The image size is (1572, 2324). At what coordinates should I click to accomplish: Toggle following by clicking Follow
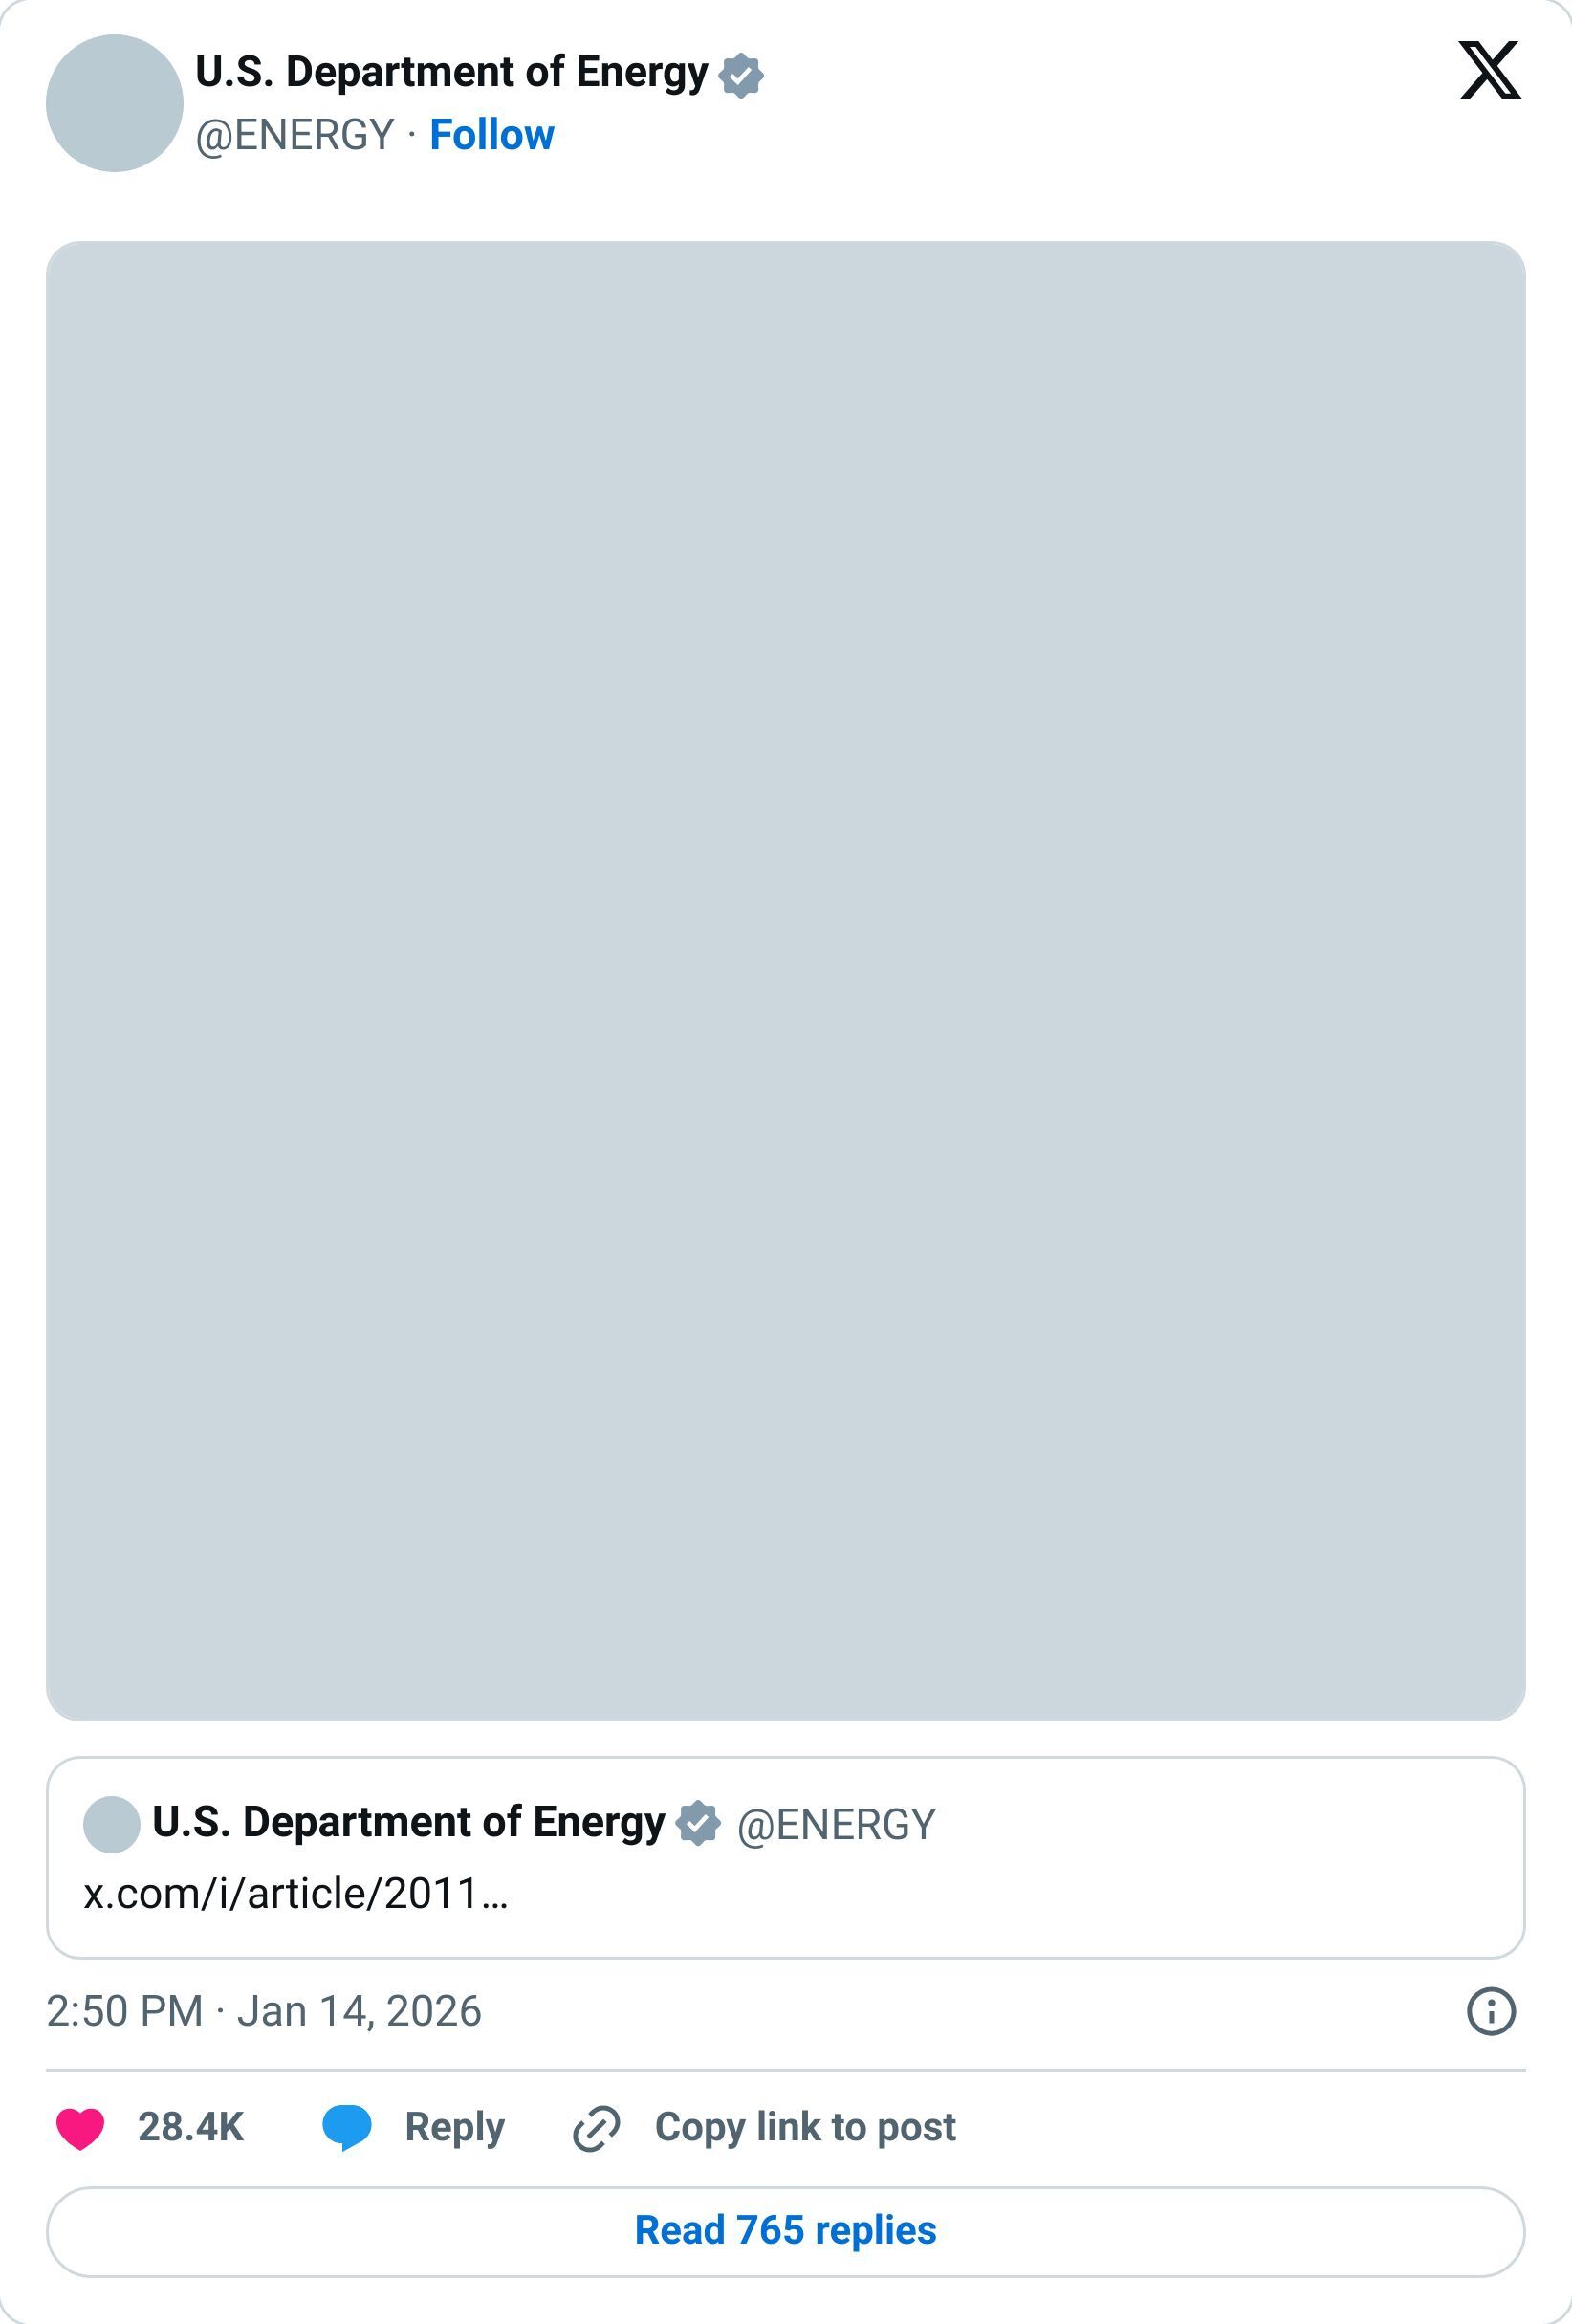tap(492, 135)
